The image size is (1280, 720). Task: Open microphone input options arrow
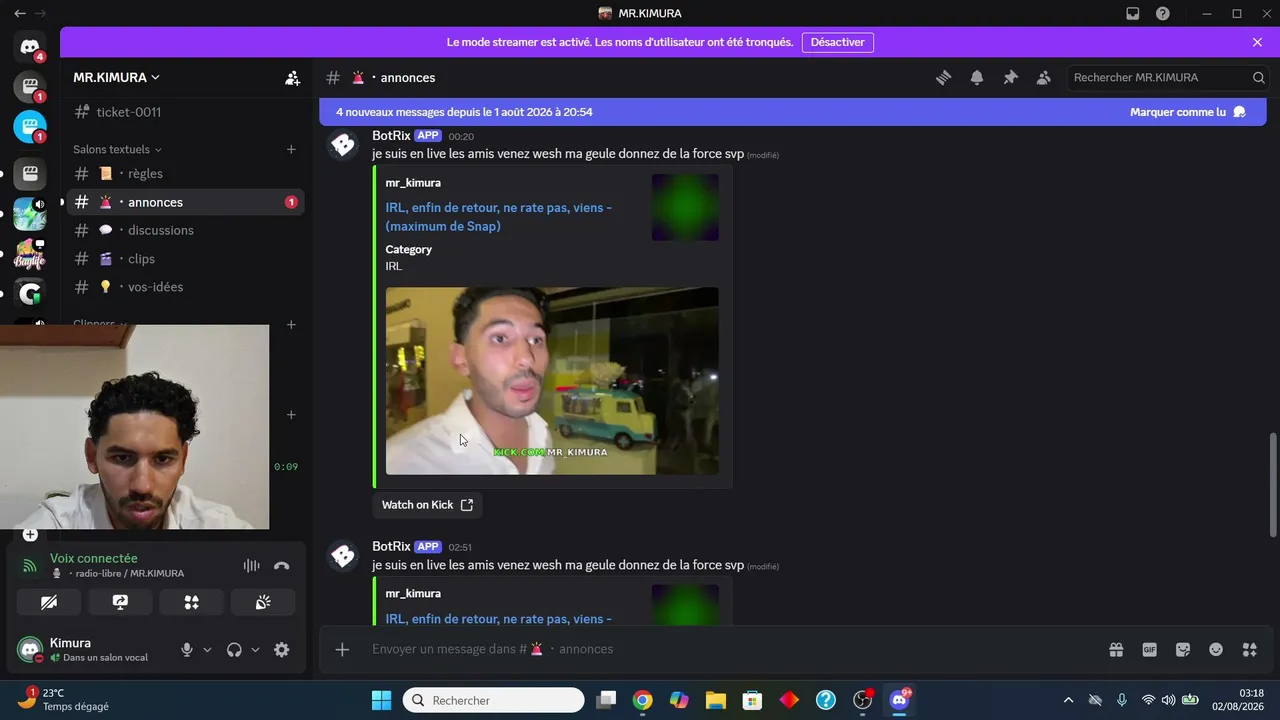point(207,650)
